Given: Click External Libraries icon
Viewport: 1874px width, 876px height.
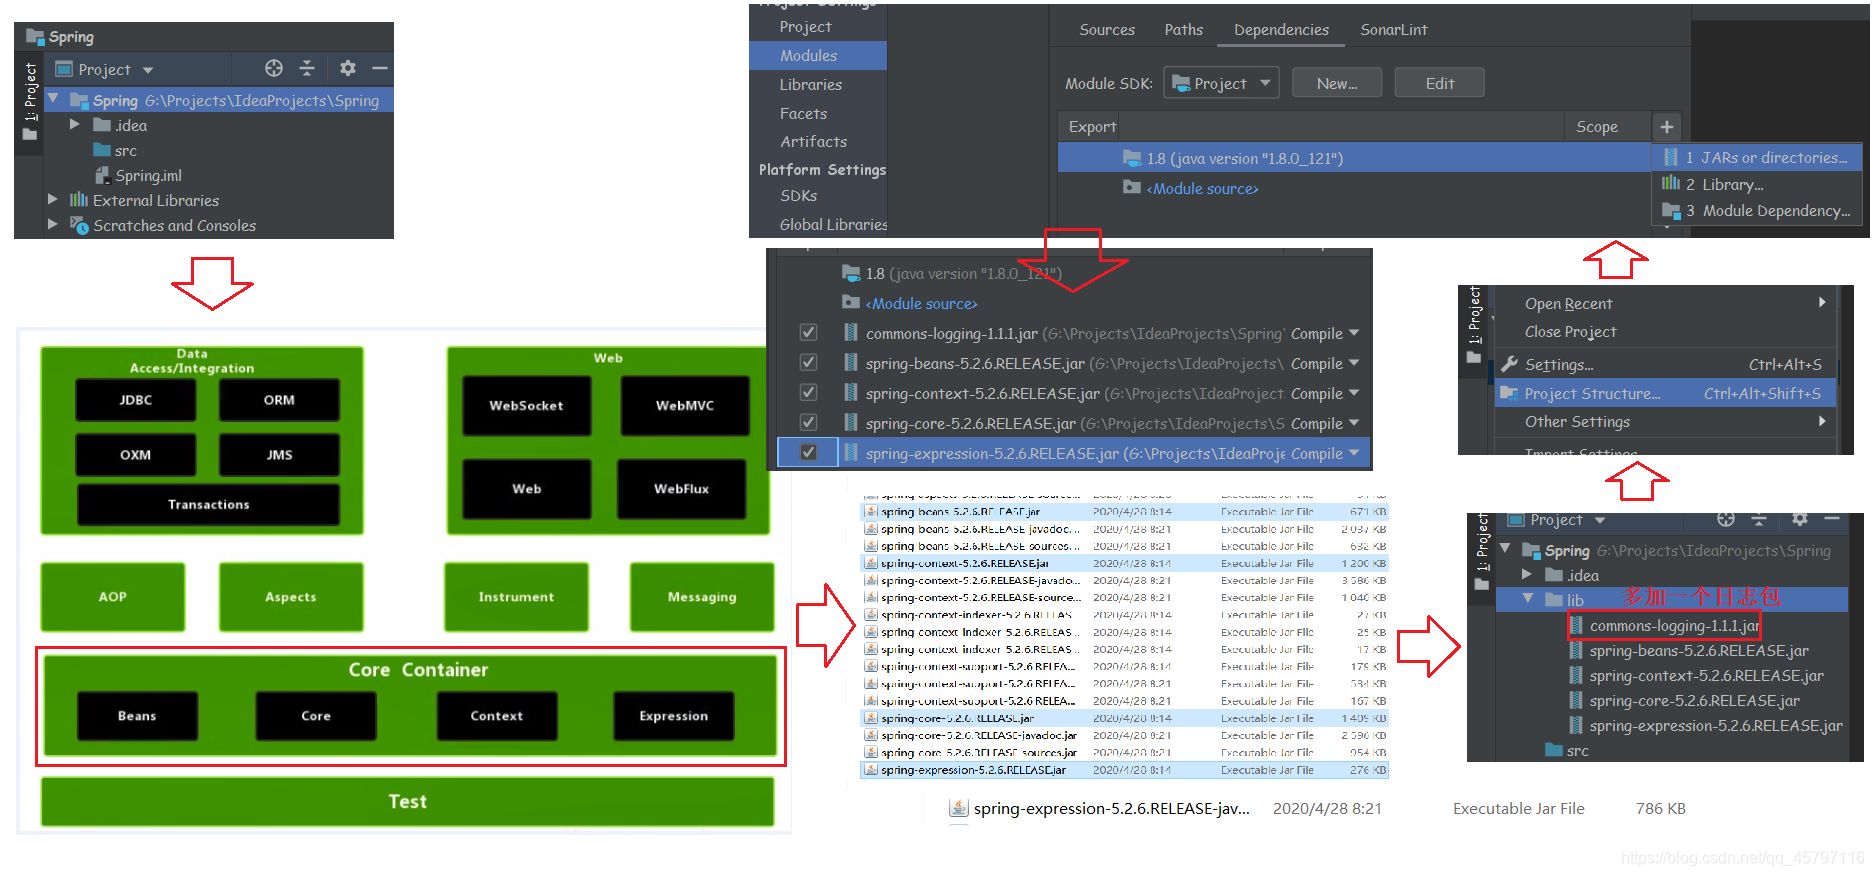Looking at the screenshot, I should point(78,200).
